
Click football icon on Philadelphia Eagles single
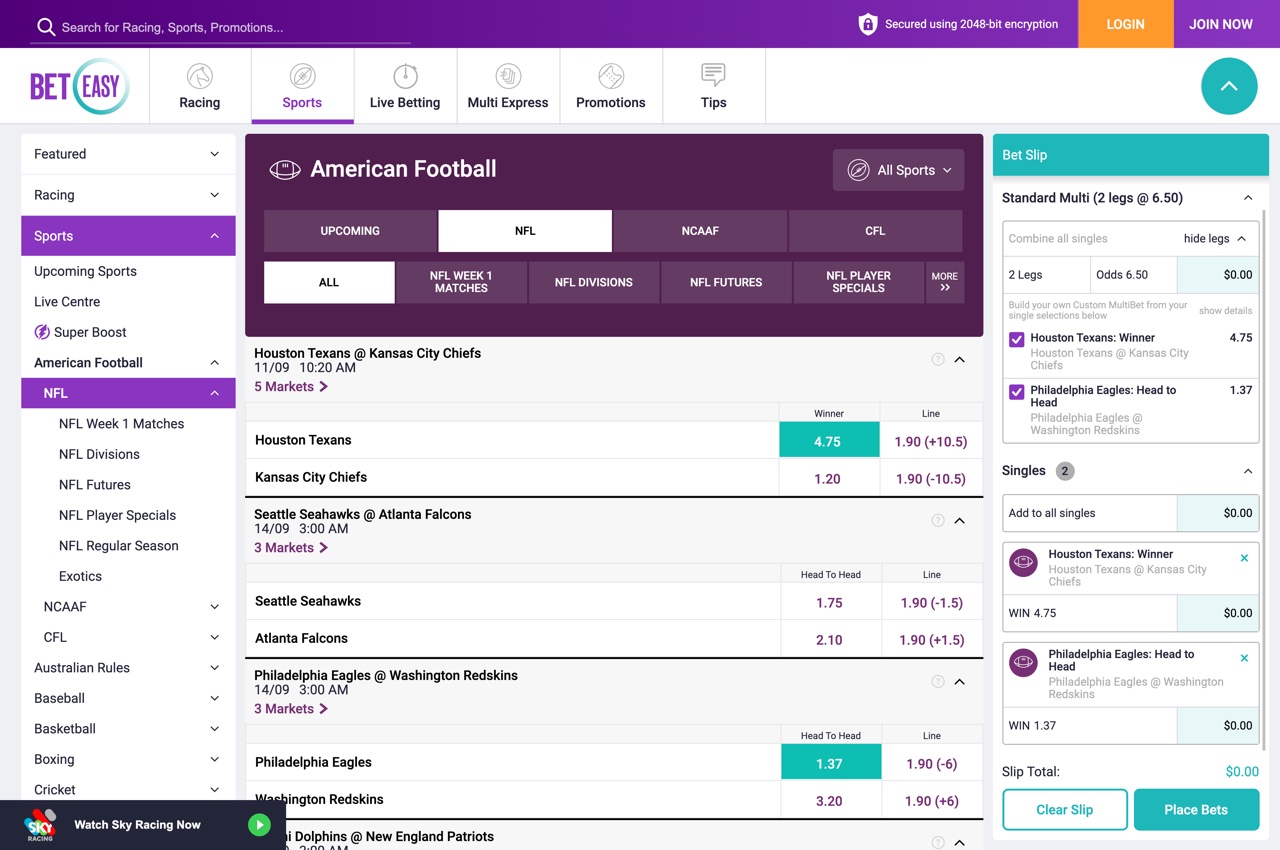[1024, 662]
